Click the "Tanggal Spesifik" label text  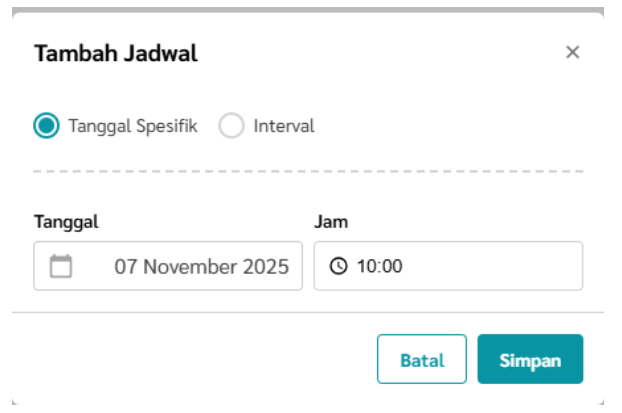click(133, 126)
